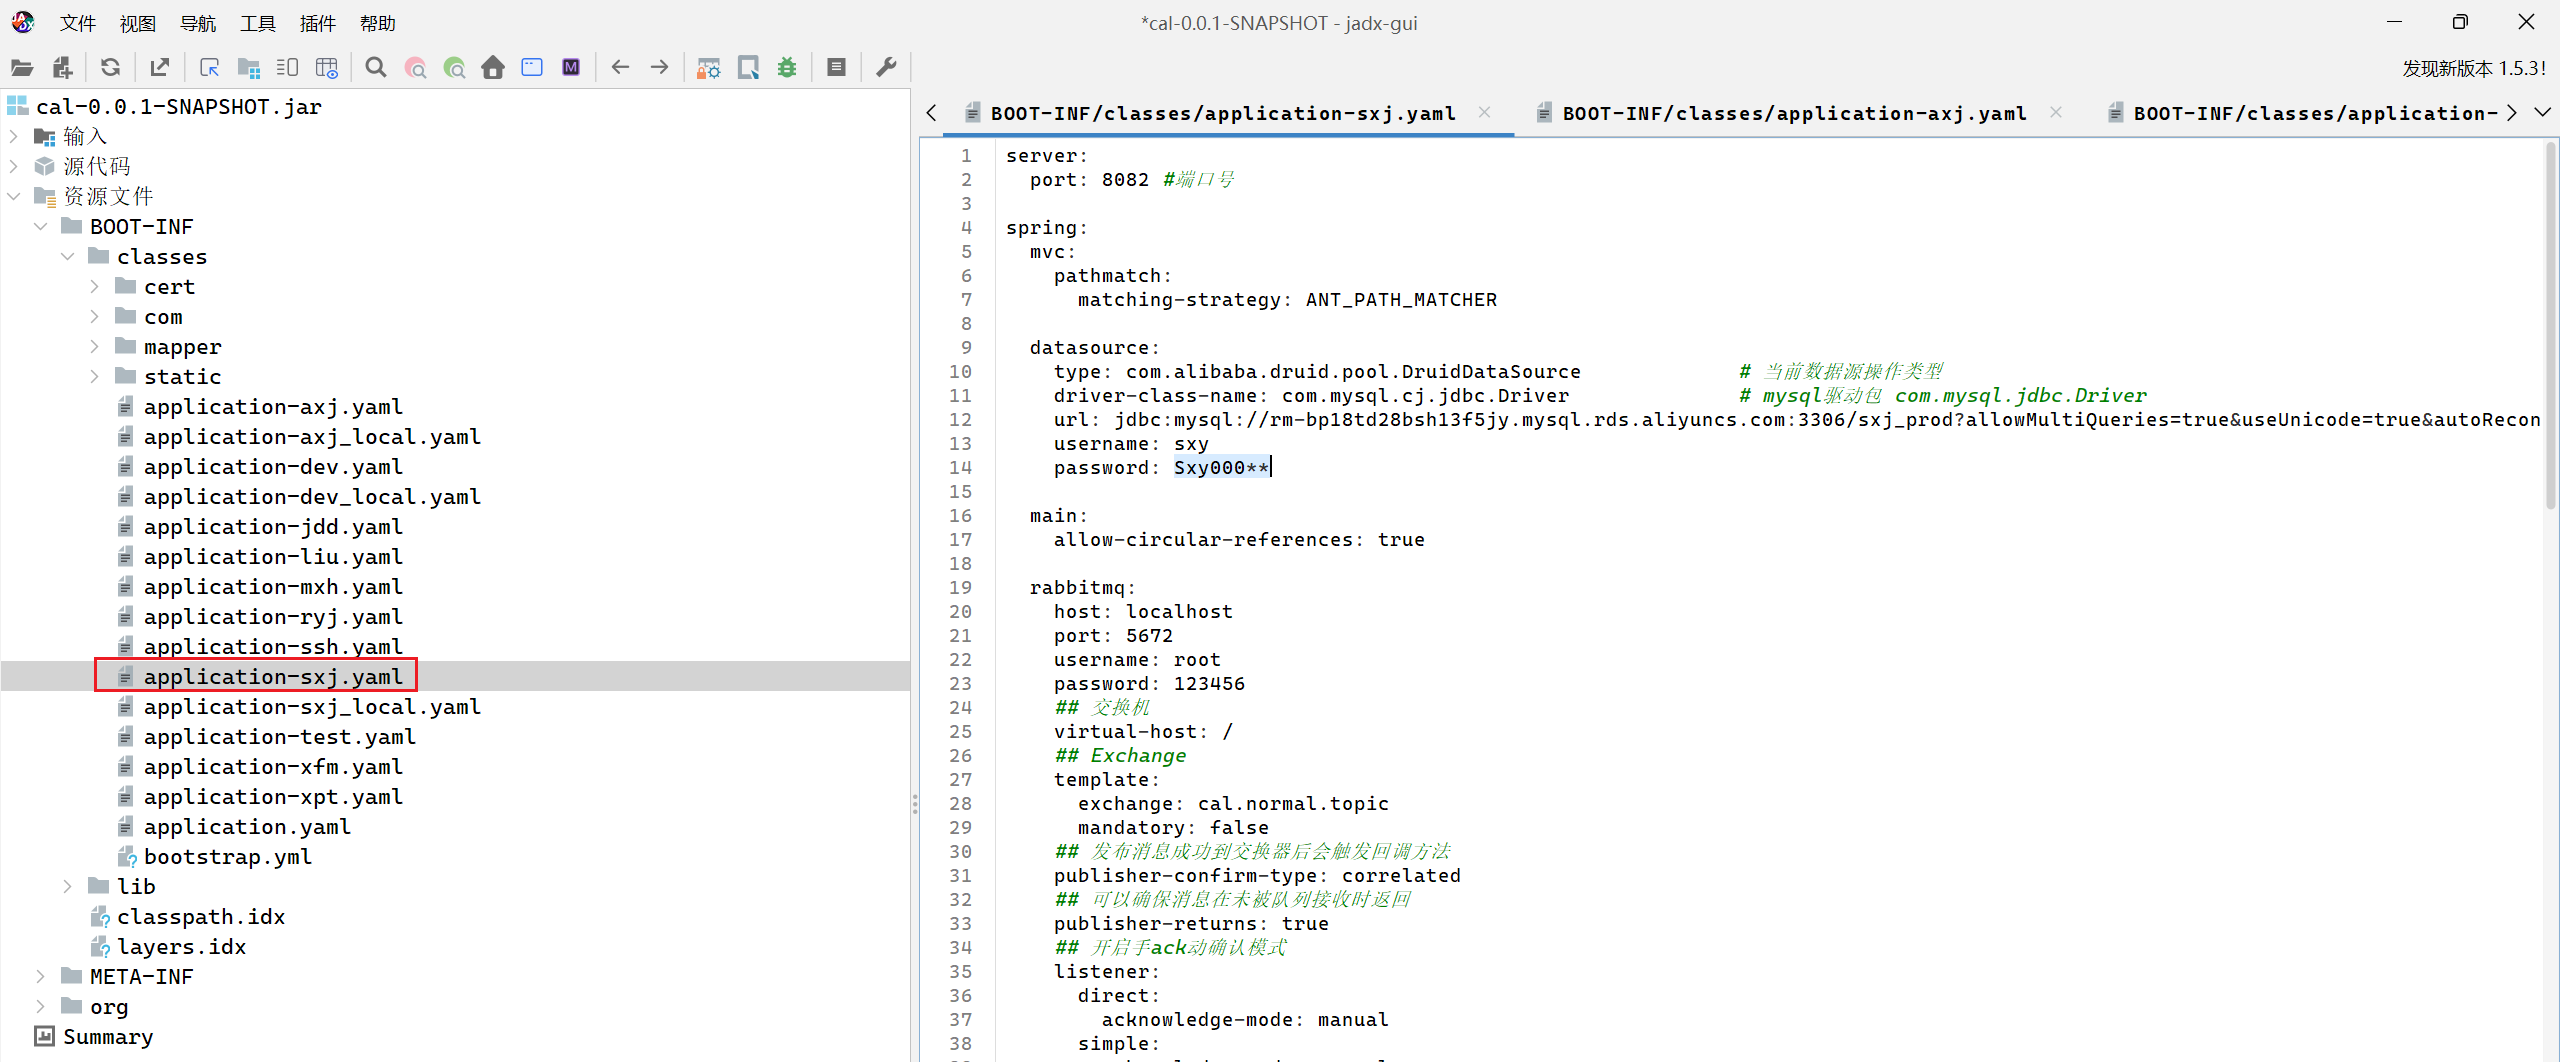Open the 导航 menu
Viewport: 2560px width, 1062px height.
click(x=197, y=23)
